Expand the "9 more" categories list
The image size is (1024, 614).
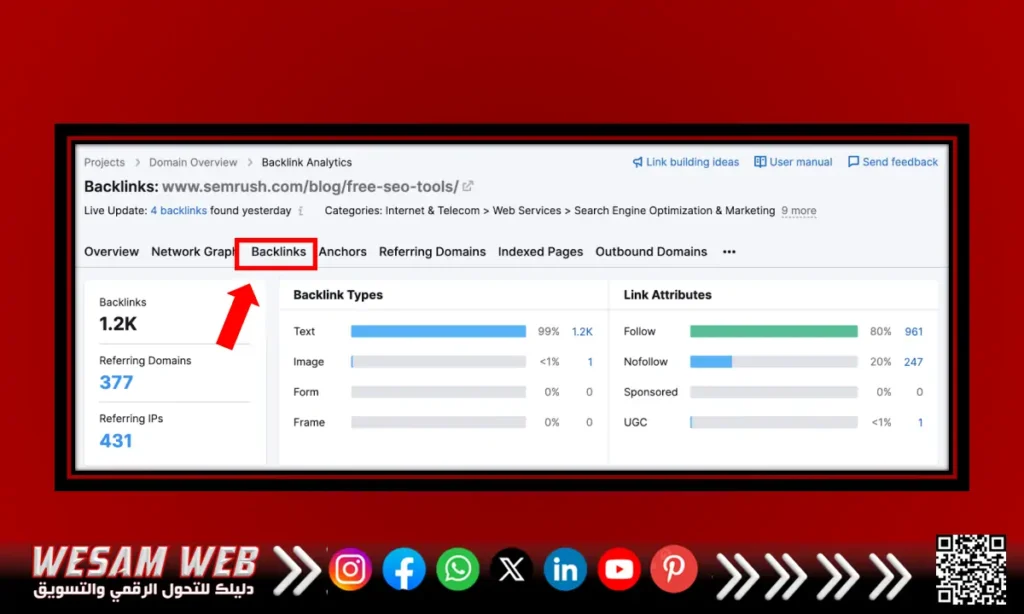(798, 211)
